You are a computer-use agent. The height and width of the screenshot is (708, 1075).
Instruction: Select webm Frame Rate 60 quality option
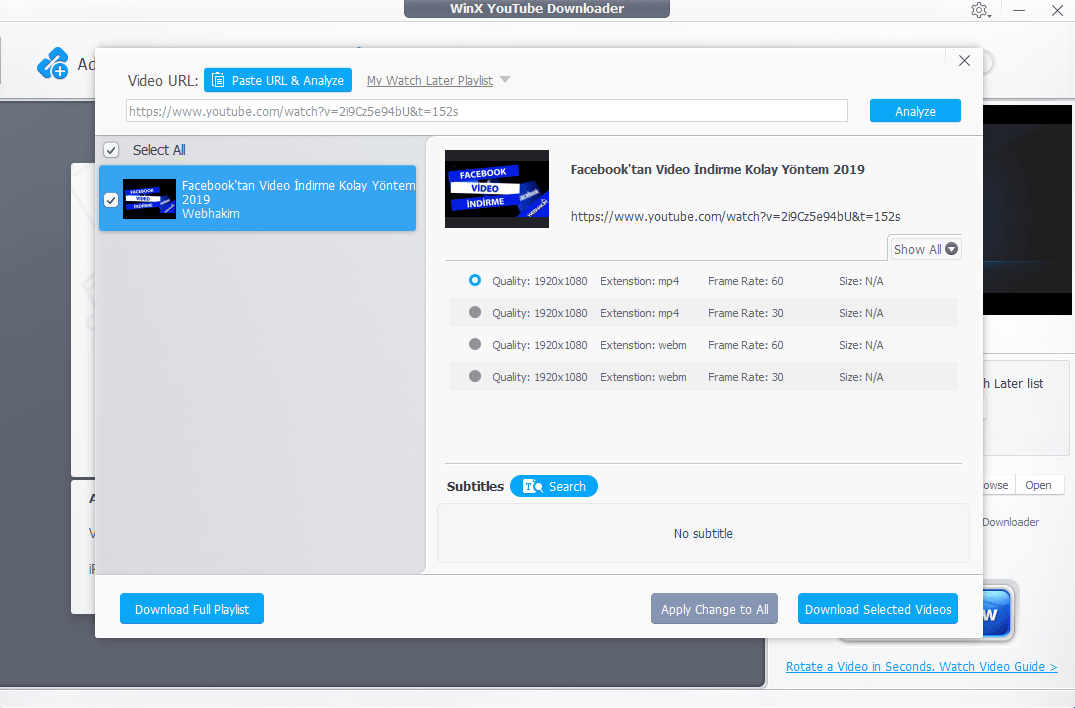click(474, 344)
